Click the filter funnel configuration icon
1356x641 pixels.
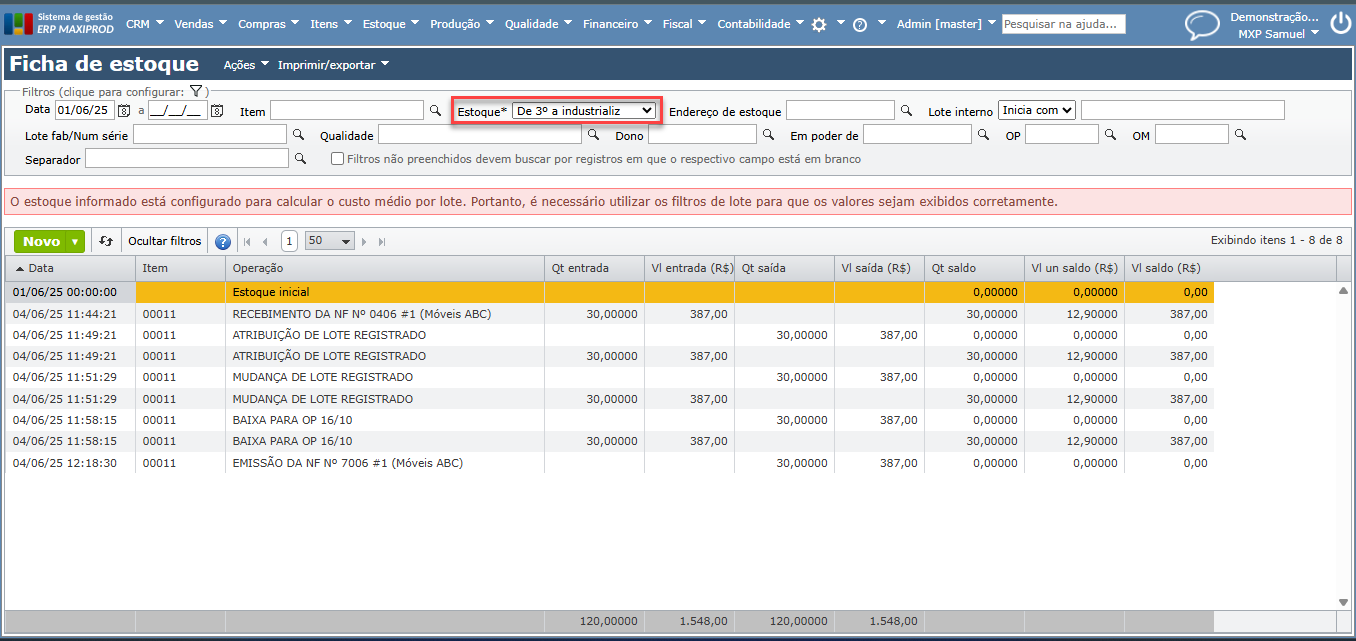pos(197,91)
